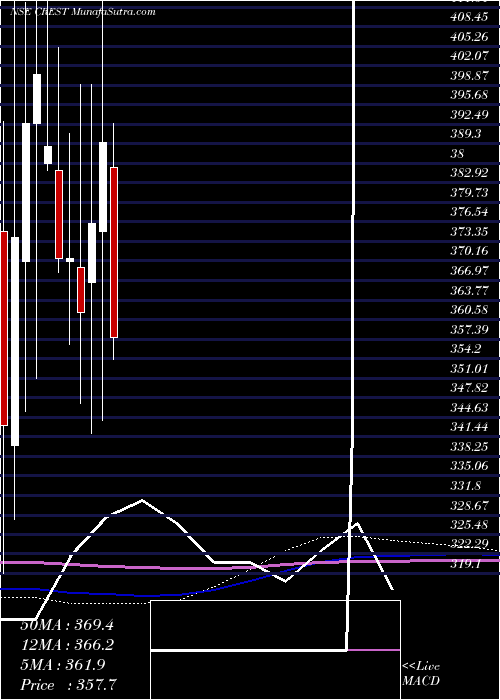Click the 344.63 price axis label
Viewport: 500px width, 700px height.
469,407
